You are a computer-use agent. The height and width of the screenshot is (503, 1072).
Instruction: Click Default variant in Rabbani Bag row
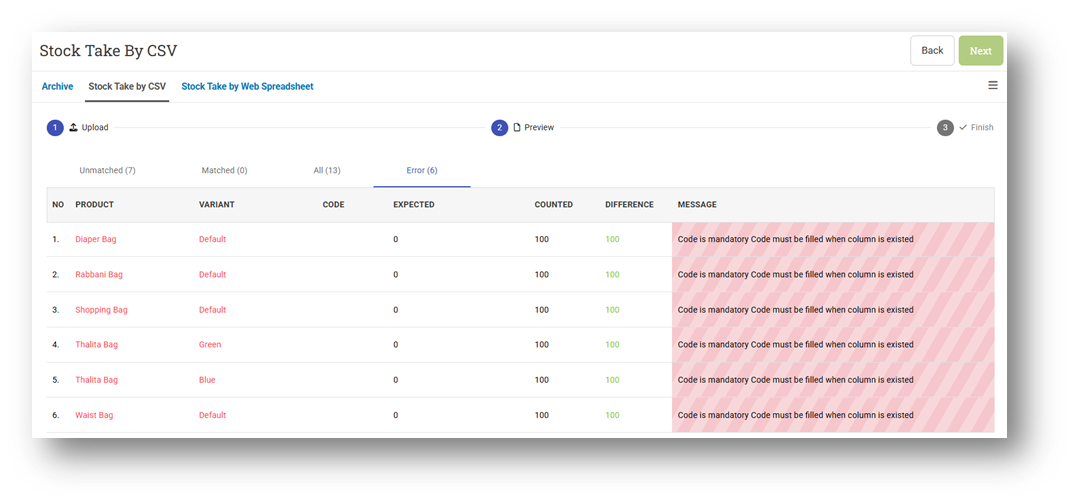pyautogui.click(x=213, y=274)
